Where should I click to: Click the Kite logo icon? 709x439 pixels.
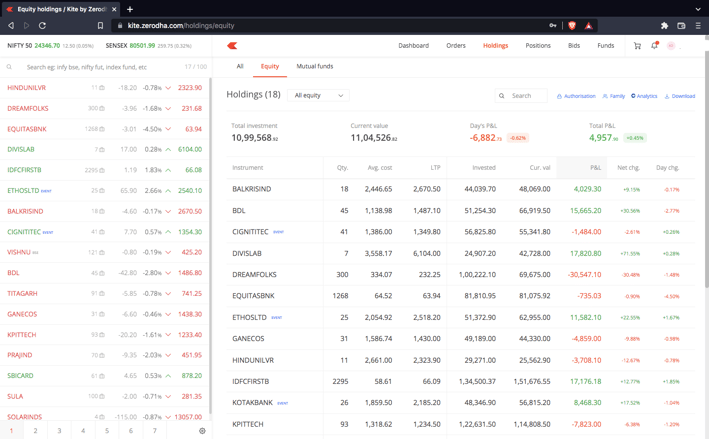tap(232, 46)
